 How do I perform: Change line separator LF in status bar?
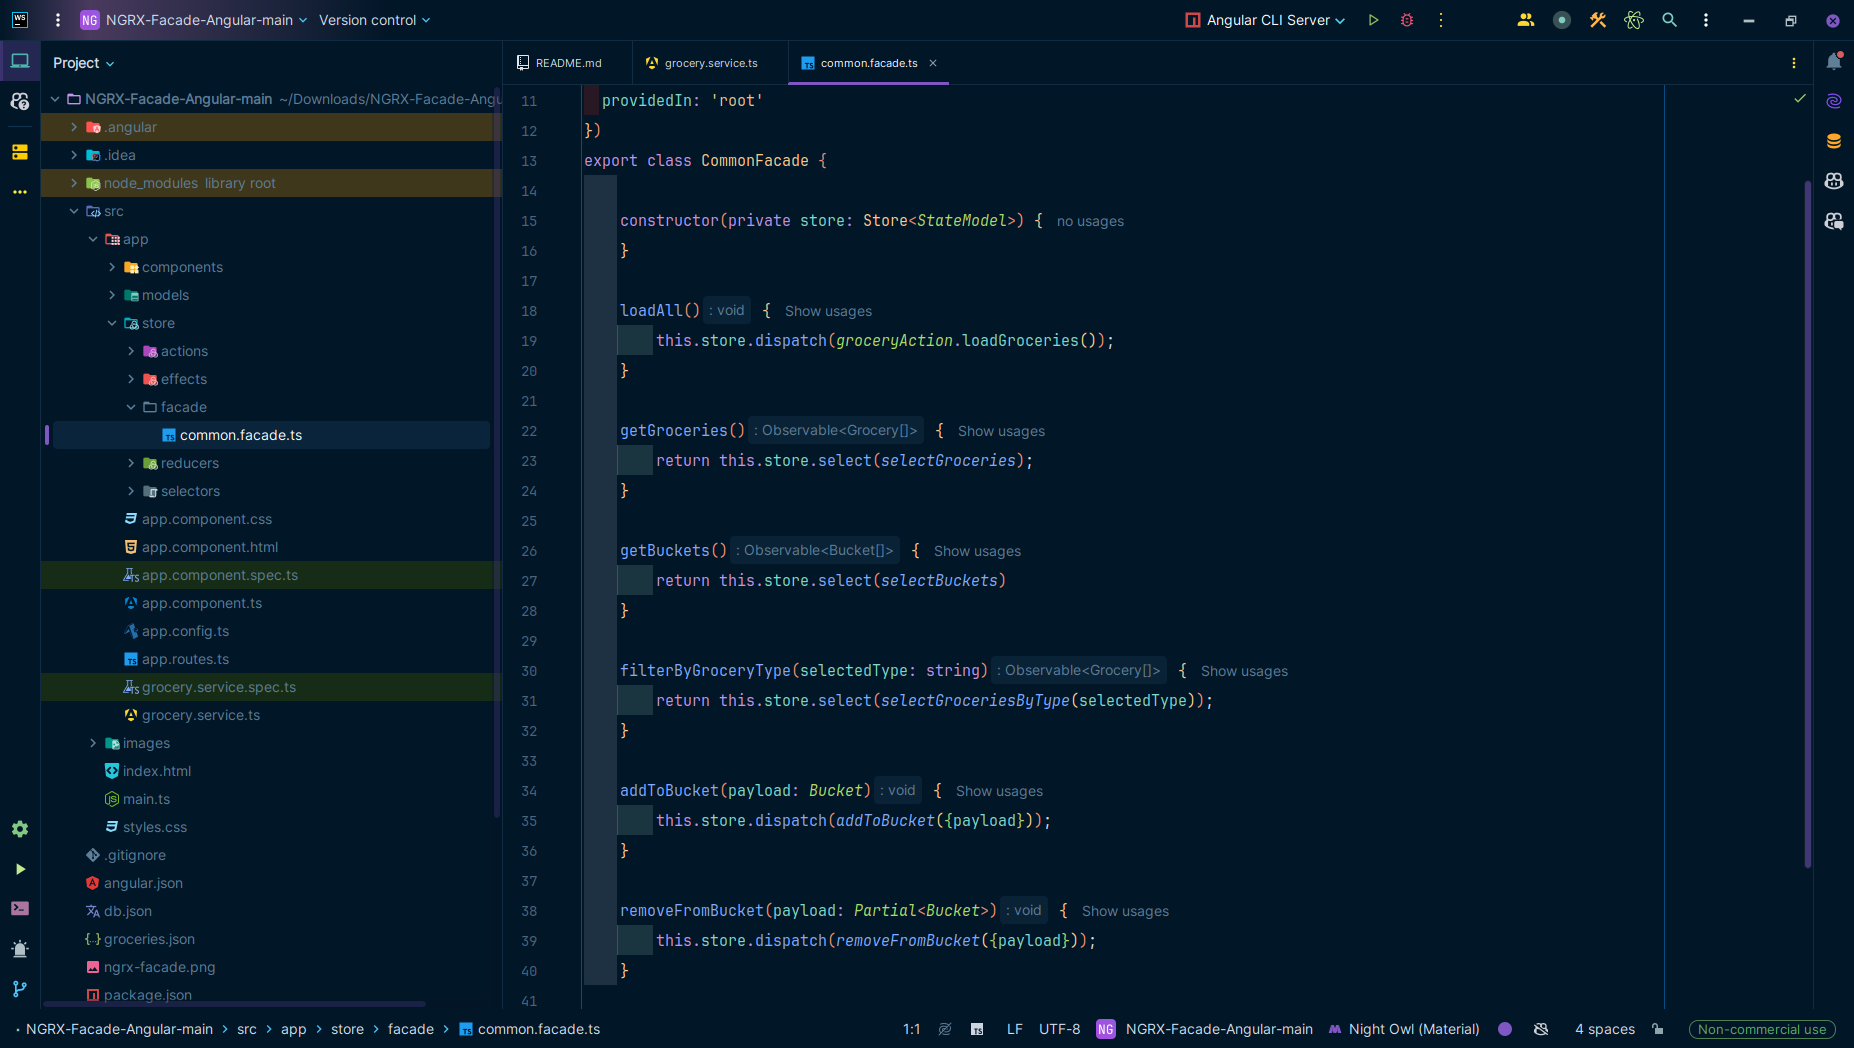pos(1015,1029)
